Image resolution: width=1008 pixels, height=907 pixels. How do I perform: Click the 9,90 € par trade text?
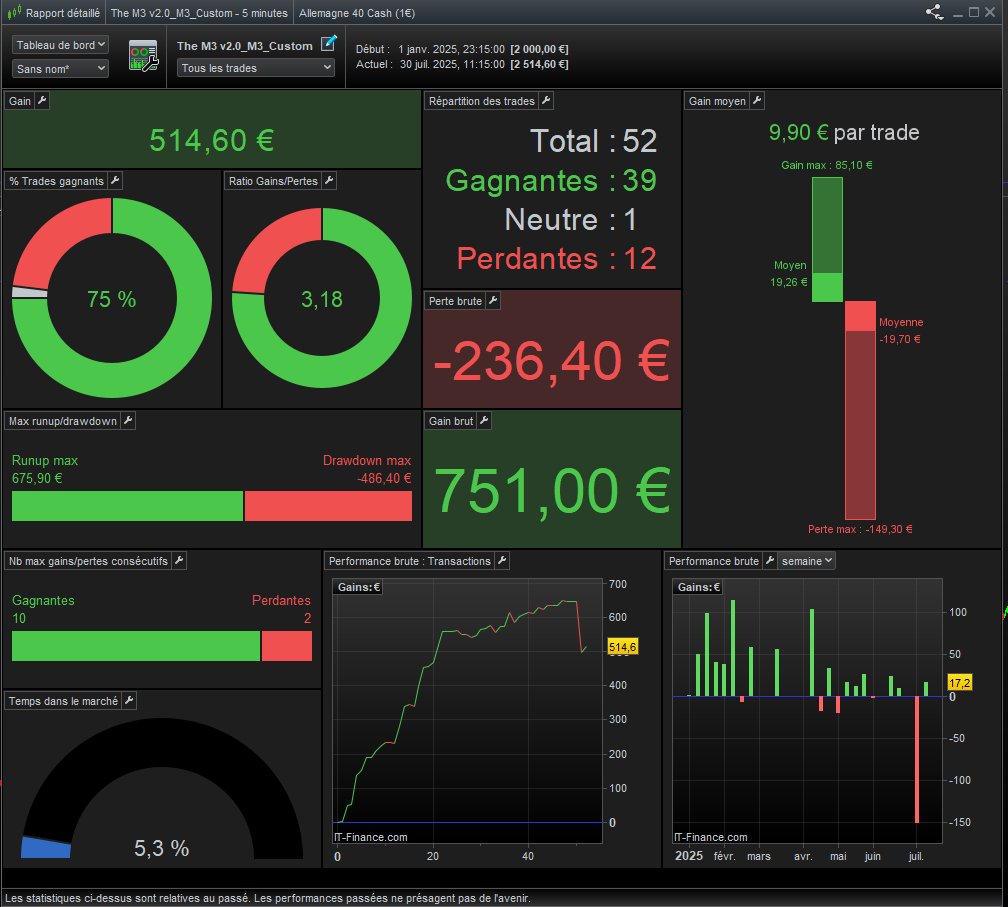click(843, 132)
